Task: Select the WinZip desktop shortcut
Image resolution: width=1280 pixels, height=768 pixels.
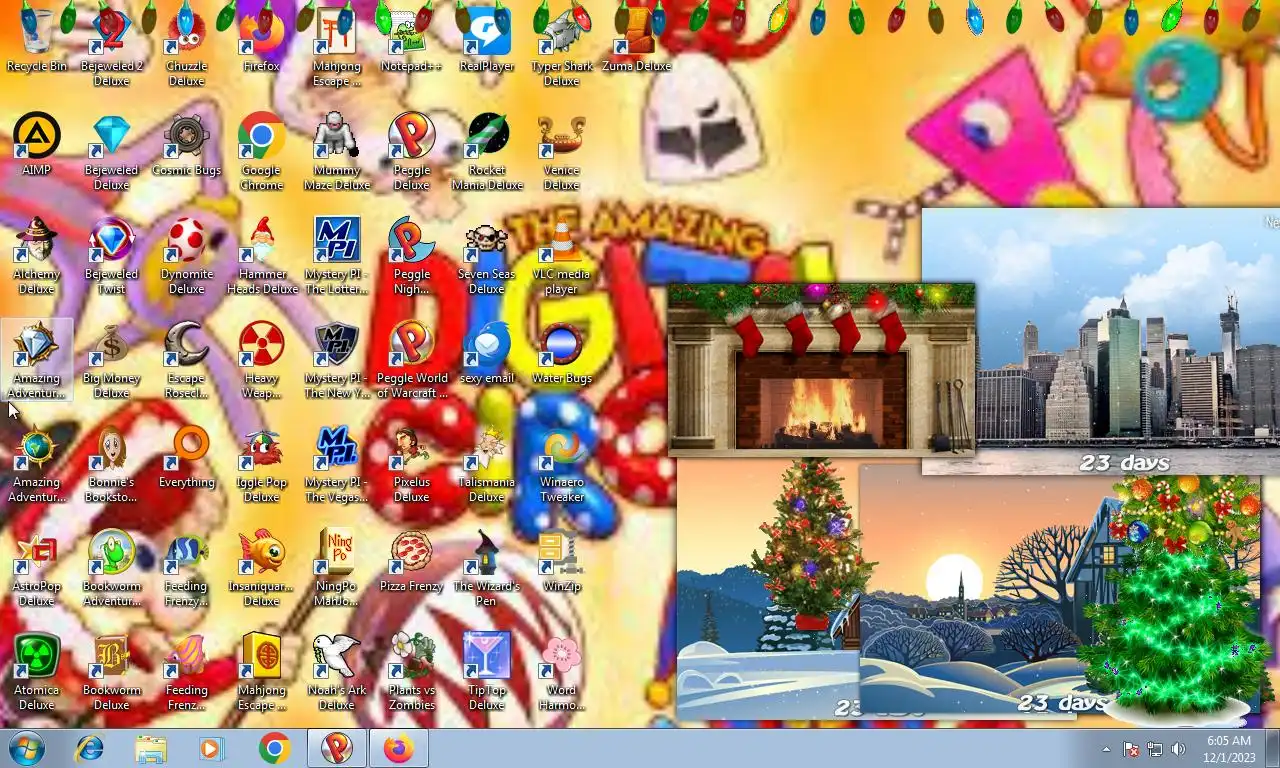Action: 561,562
